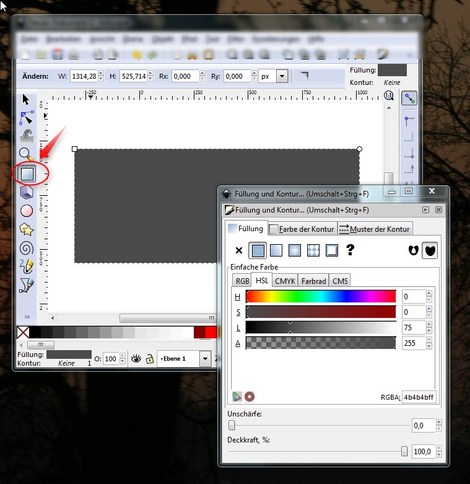
Task: Click the hue H rainbow slider
Action: [321, 296]
